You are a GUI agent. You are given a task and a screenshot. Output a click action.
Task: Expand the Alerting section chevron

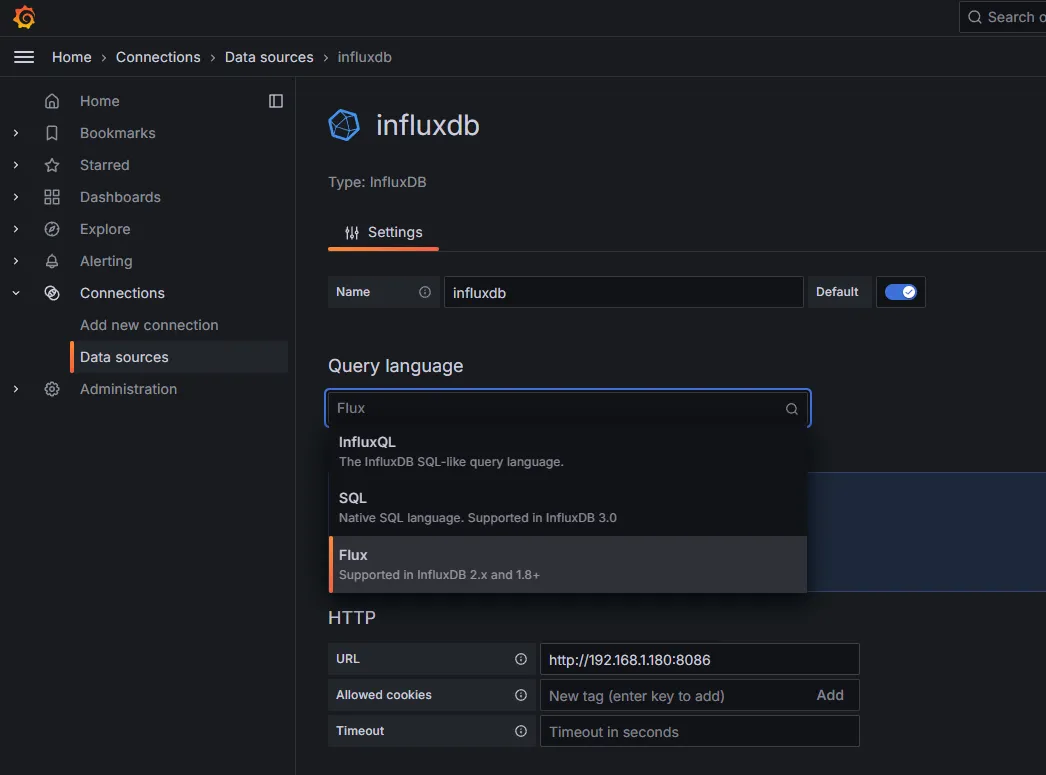pos(16,261)
